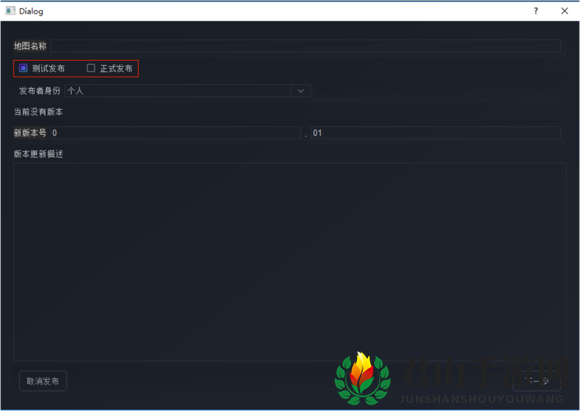Screen dimensions: 580x411
Task: Click the flame wreath watermark logo
Action: [362, 378]
